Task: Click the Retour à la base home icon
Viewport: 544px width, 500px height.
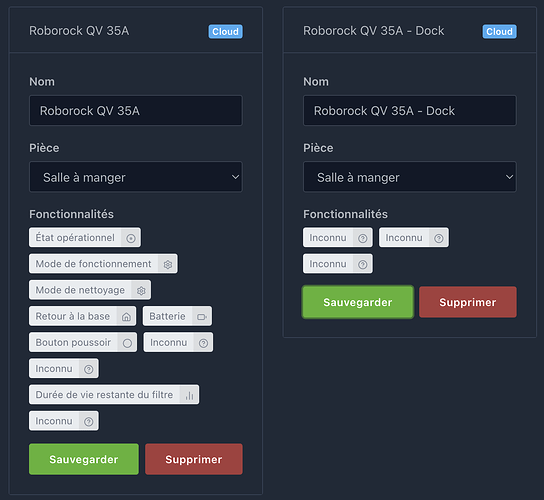Action: pyautogui.click(x=126, y=316)
